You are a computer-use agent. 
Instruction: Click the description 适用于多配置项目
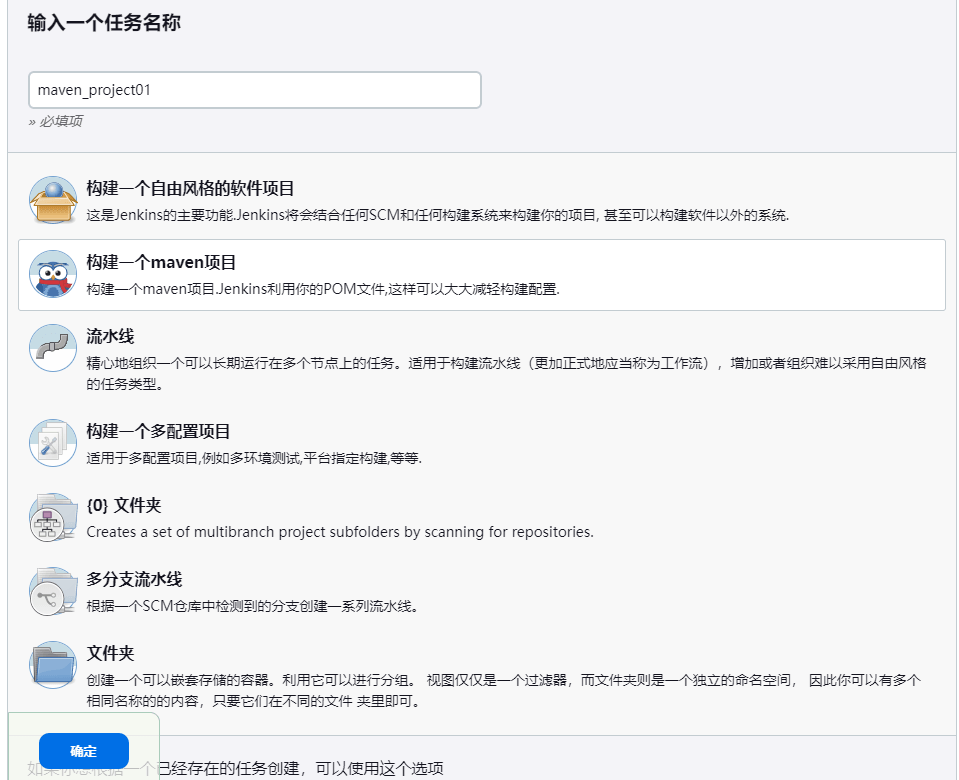(254, 458)
